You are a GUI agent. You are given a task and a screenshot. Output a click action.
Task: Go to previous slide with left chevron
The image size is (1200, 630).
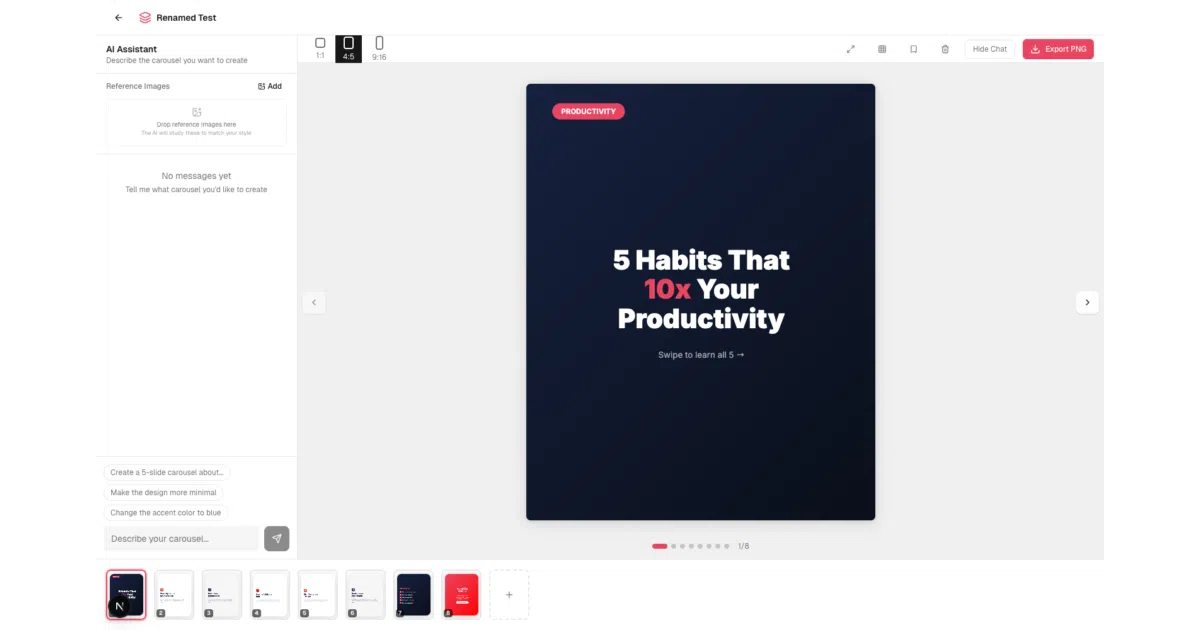(314, 302)
